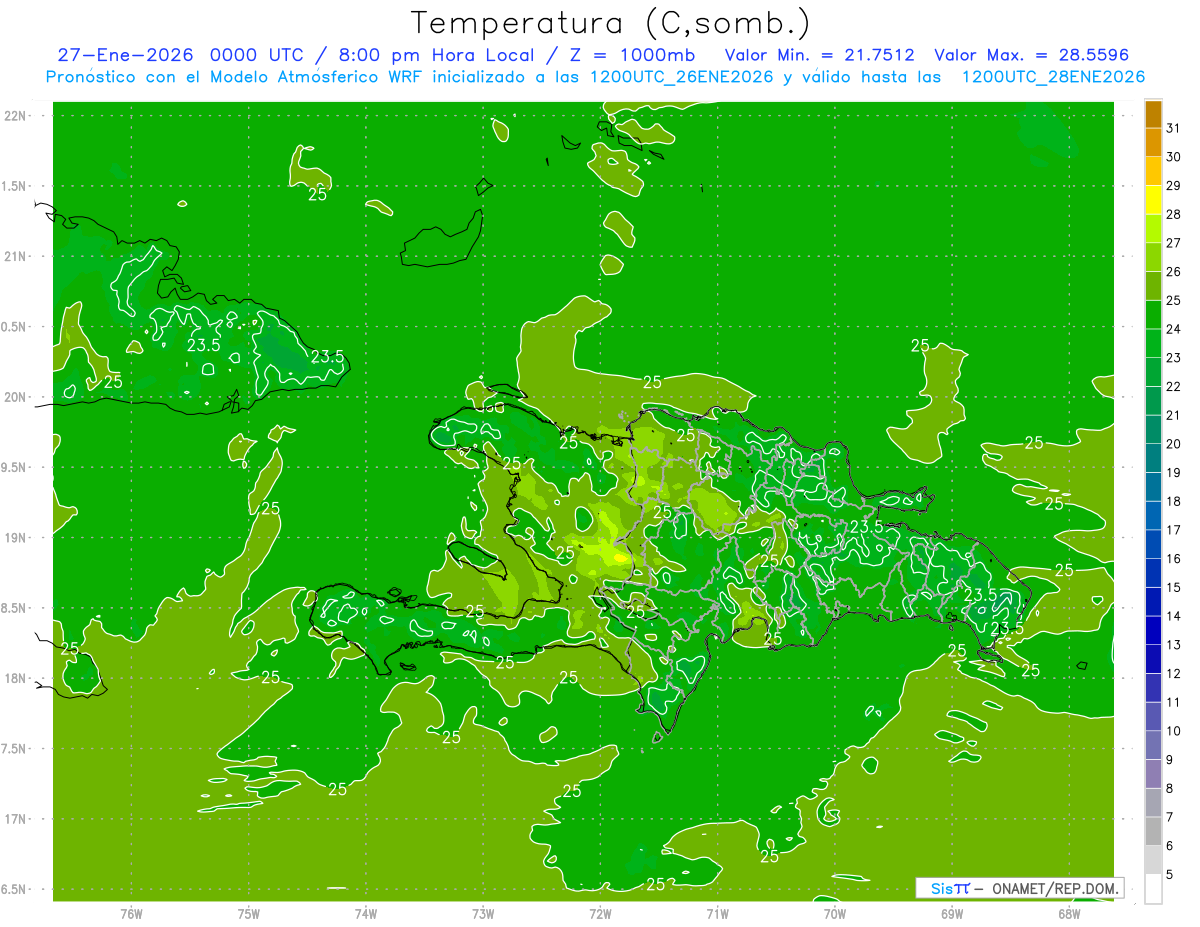This screenshot has width=1200, height=927.
Task: Click the "19N" latitude axis label
Action: (16, 538)
